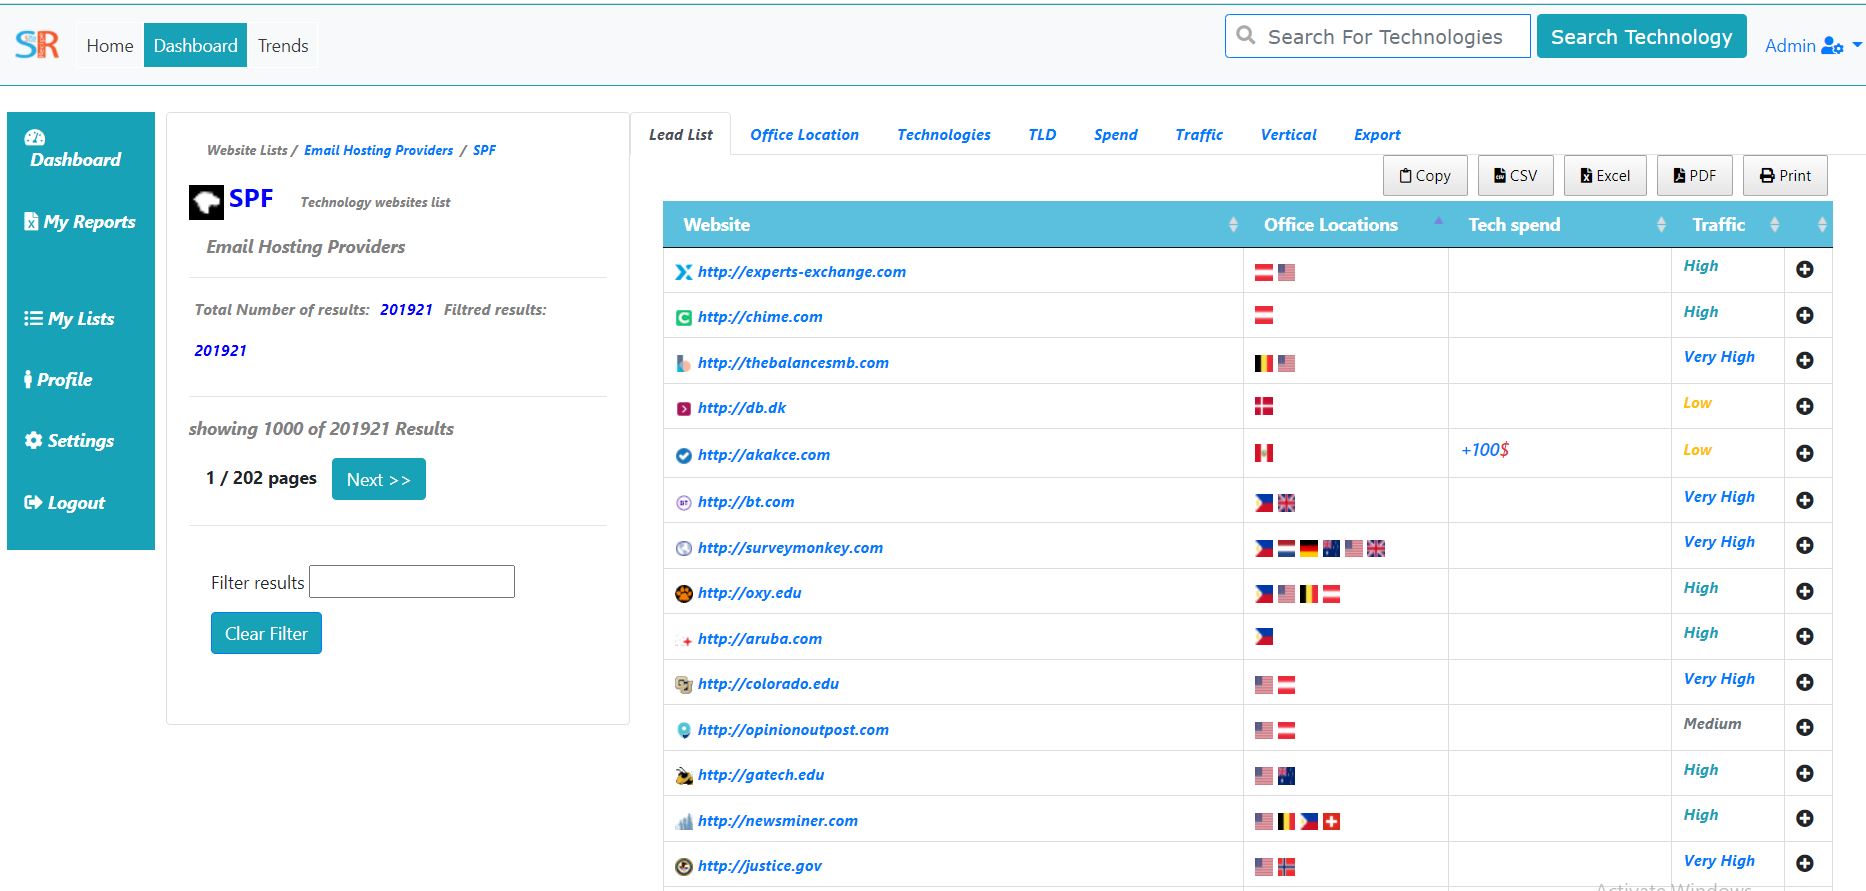Focus the Filter results text box

(x=412, y=582)
